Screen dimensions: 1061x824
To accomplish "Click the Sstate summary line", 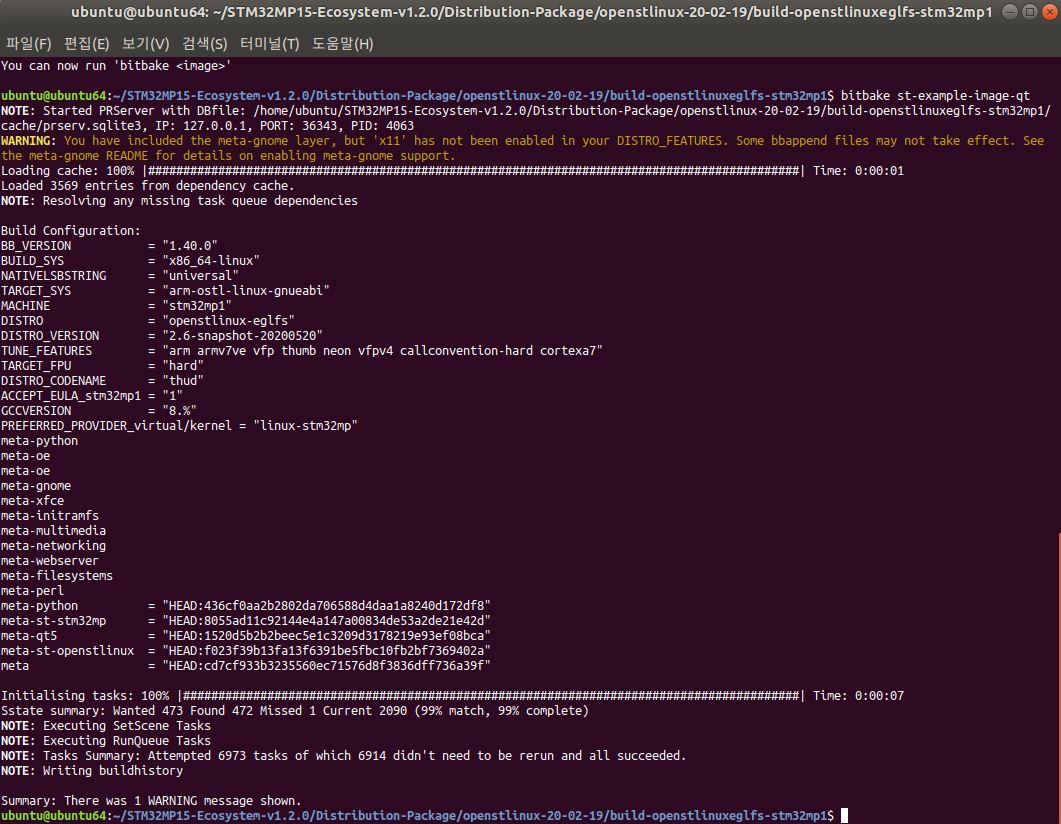I will point(295,710).
